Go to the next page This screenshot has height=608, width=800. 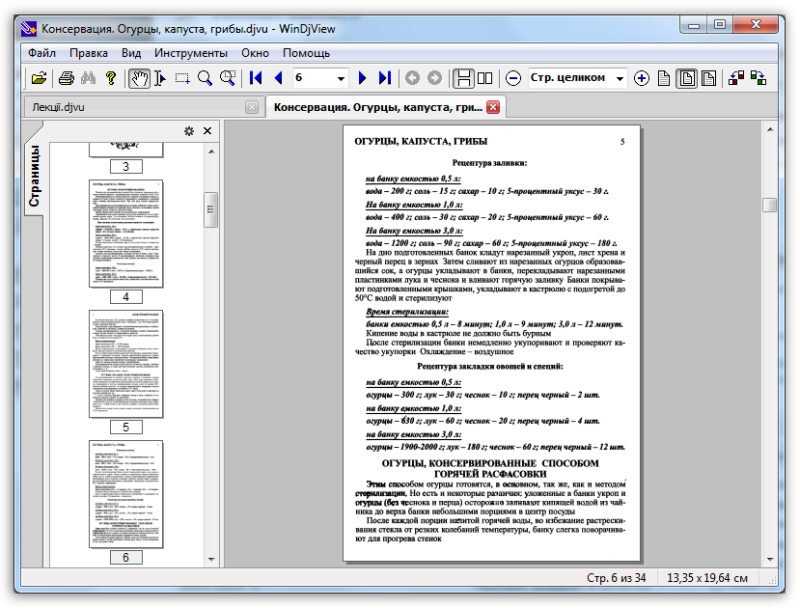[x=362, y=78]
